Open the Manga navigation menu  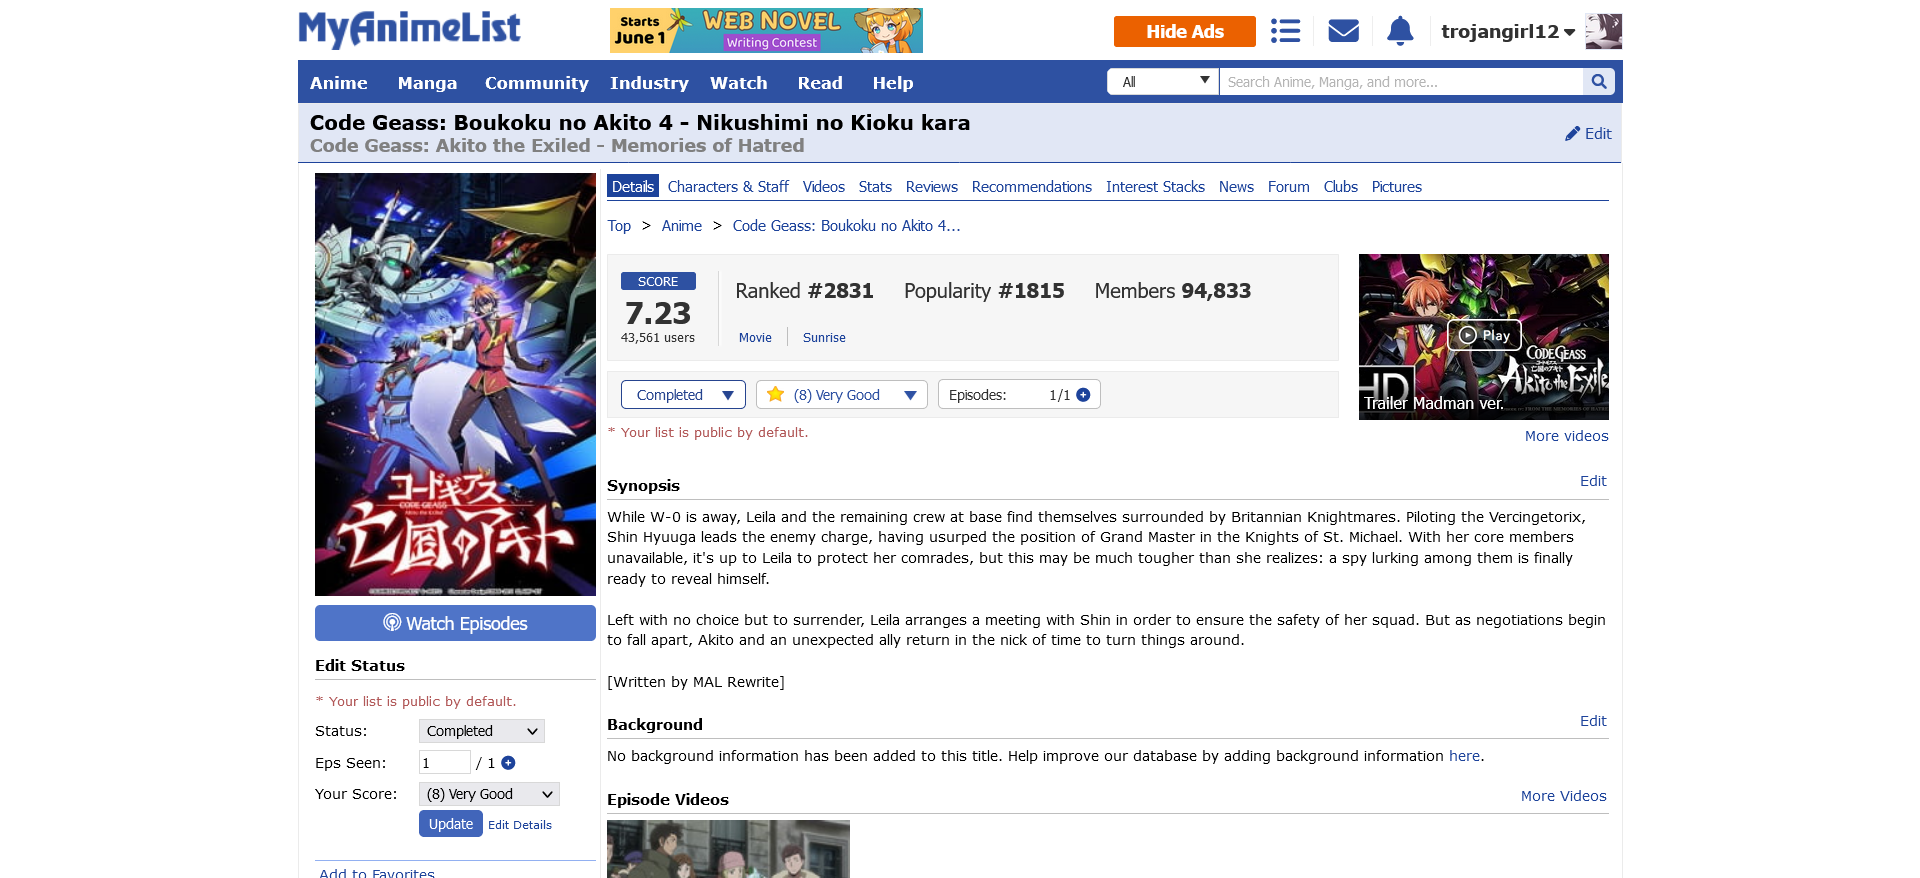pos(427,83)
